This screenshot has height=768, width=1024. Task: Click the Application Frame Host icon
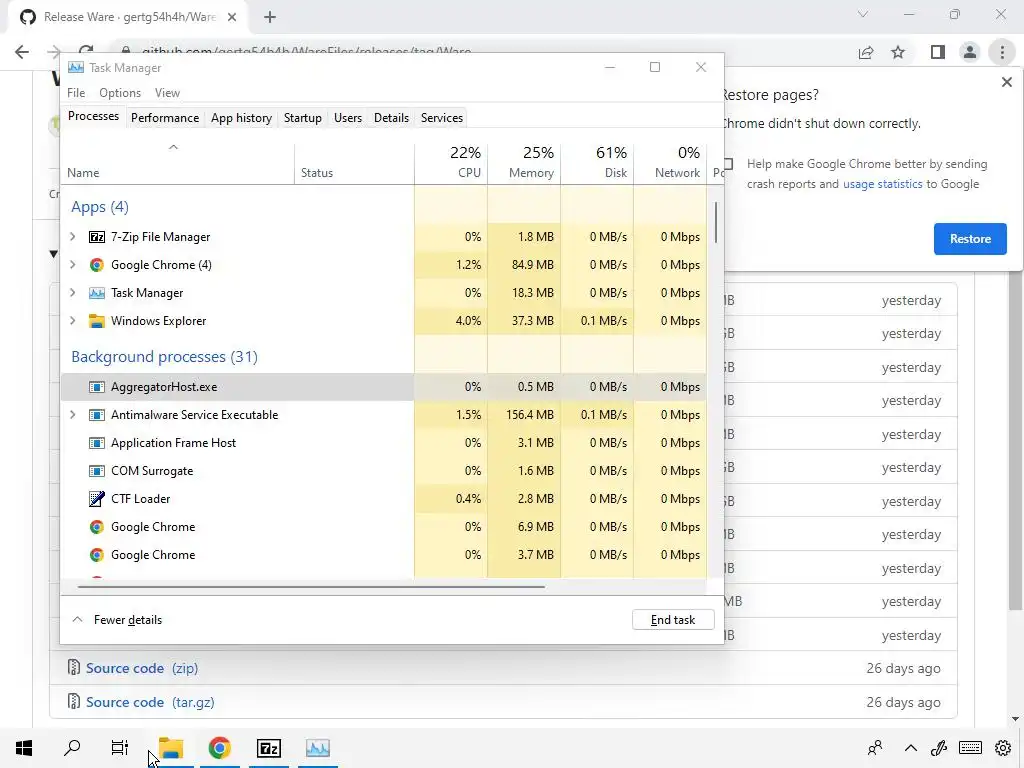pyautogui.click(x=97, y=443)
